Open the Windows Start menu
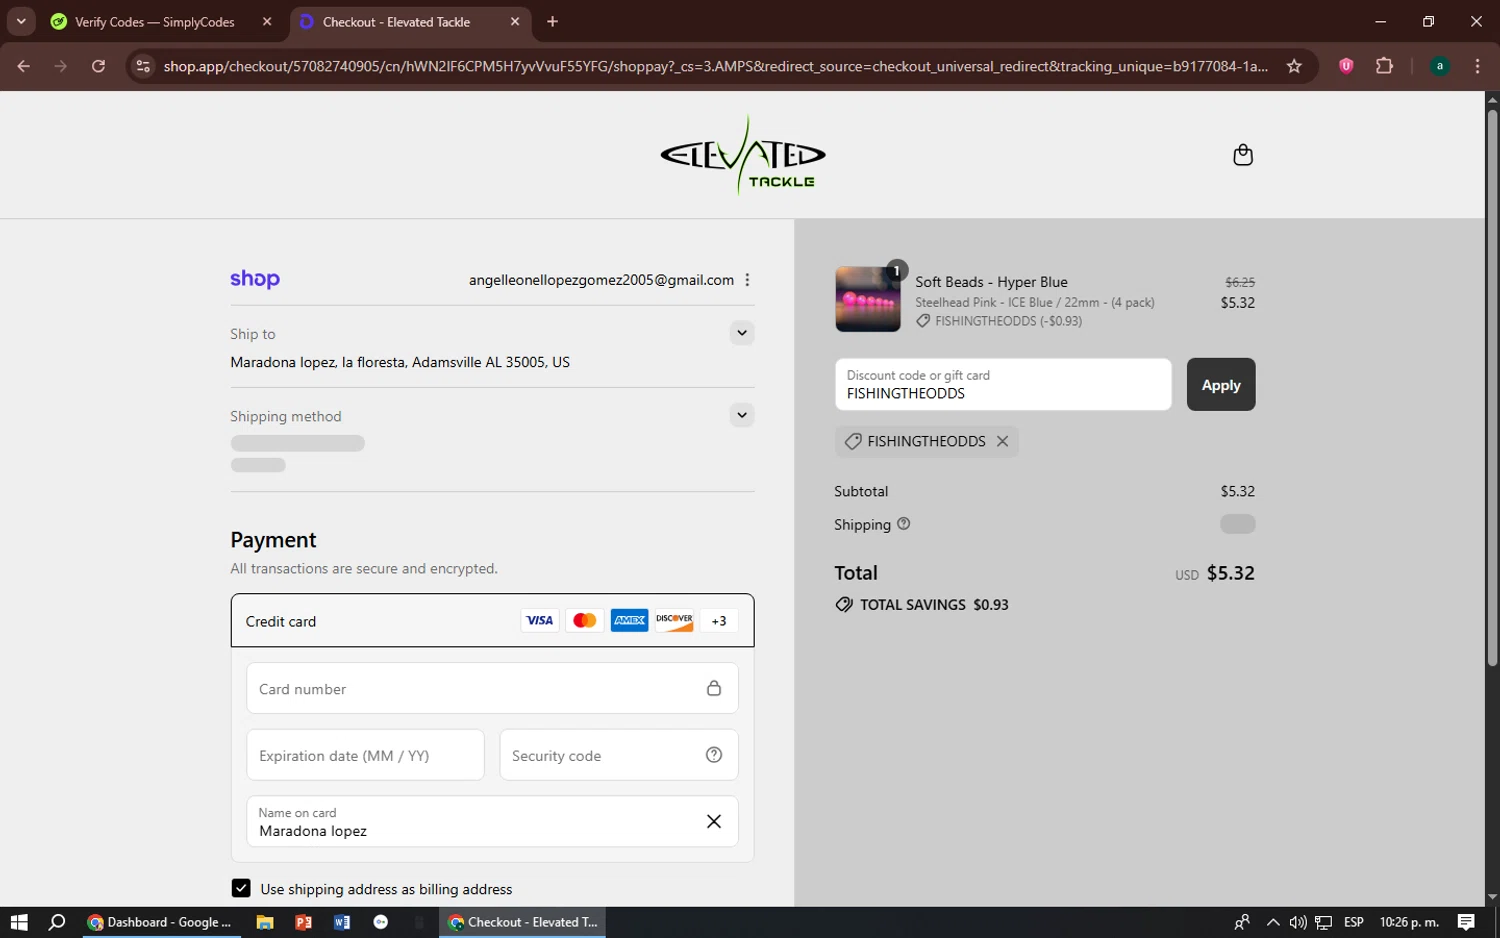1500x938 pixels. click(19, 922)
